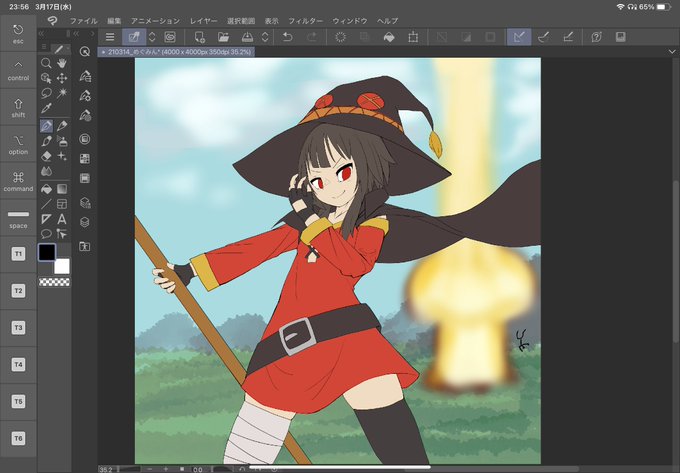Select the Airbrush tool
Image resolution: width=680 pixels, height=473 pixels.
click(62, 141)
